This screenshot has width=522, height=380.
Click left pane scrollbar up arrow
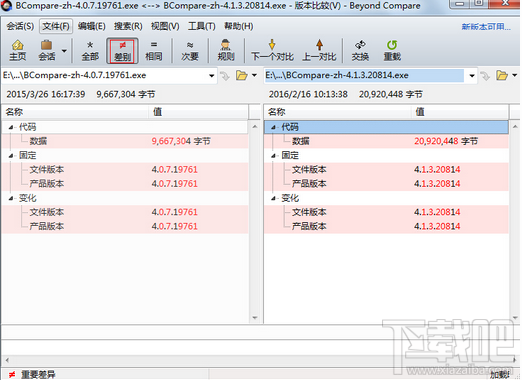pyautogui.click(x=255, y=127)
